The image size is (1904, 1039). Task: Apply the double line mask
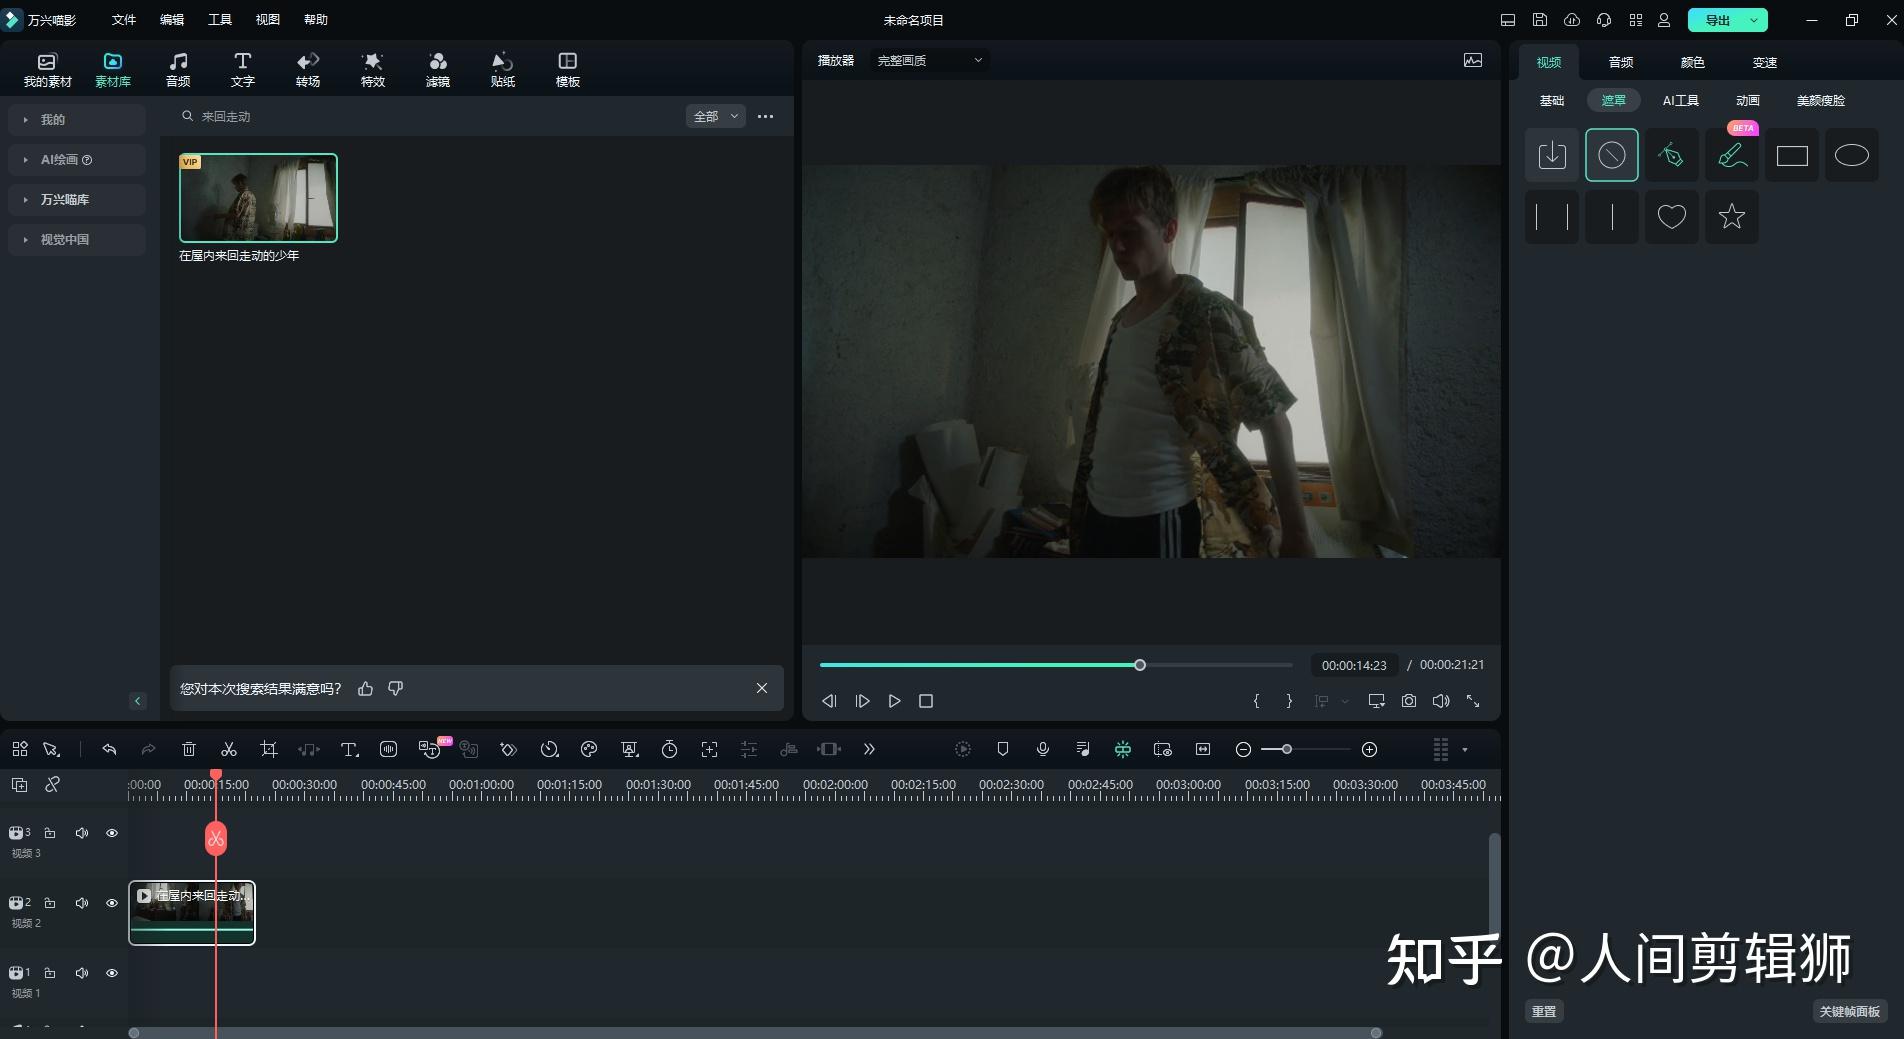click(x=1552, y=217)
